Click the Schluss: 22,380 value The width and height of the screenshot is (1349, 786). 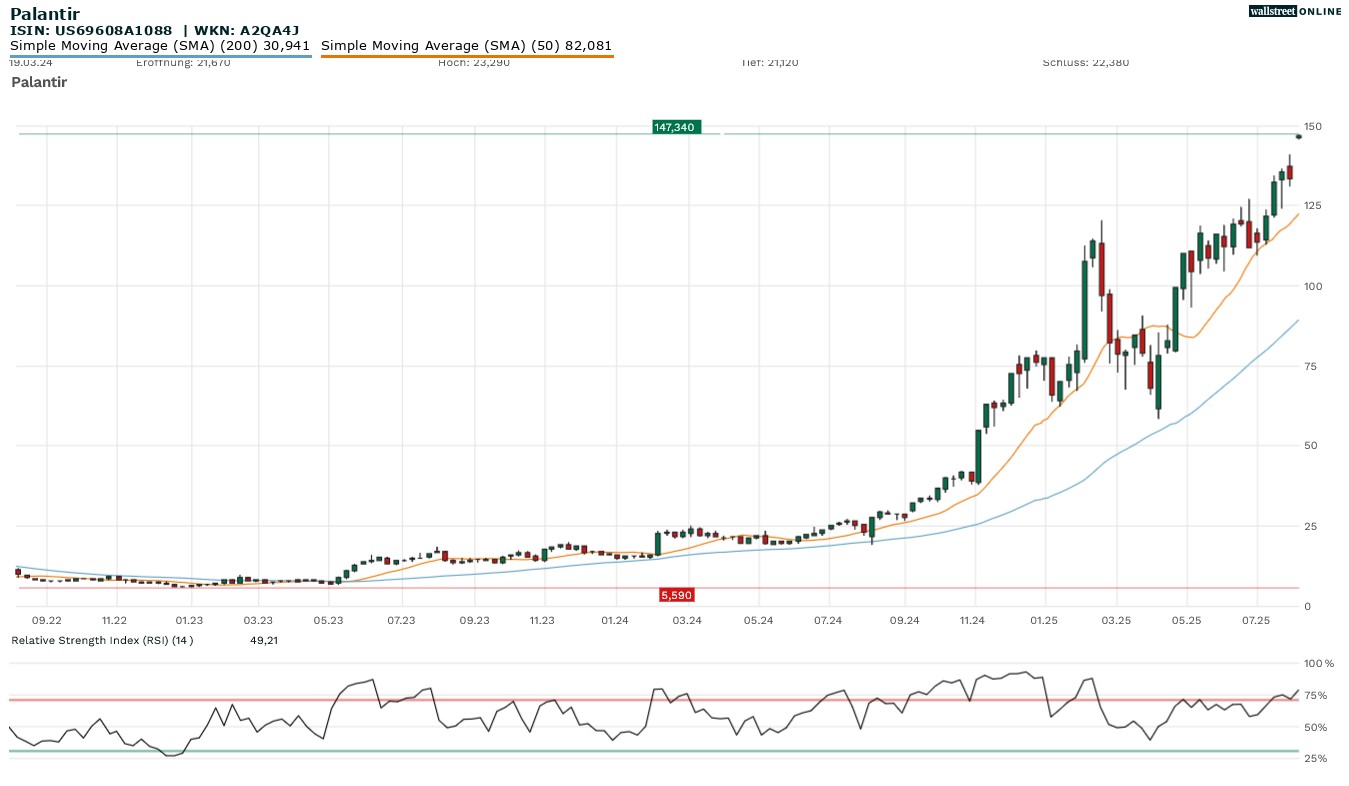click(1086, 63)
